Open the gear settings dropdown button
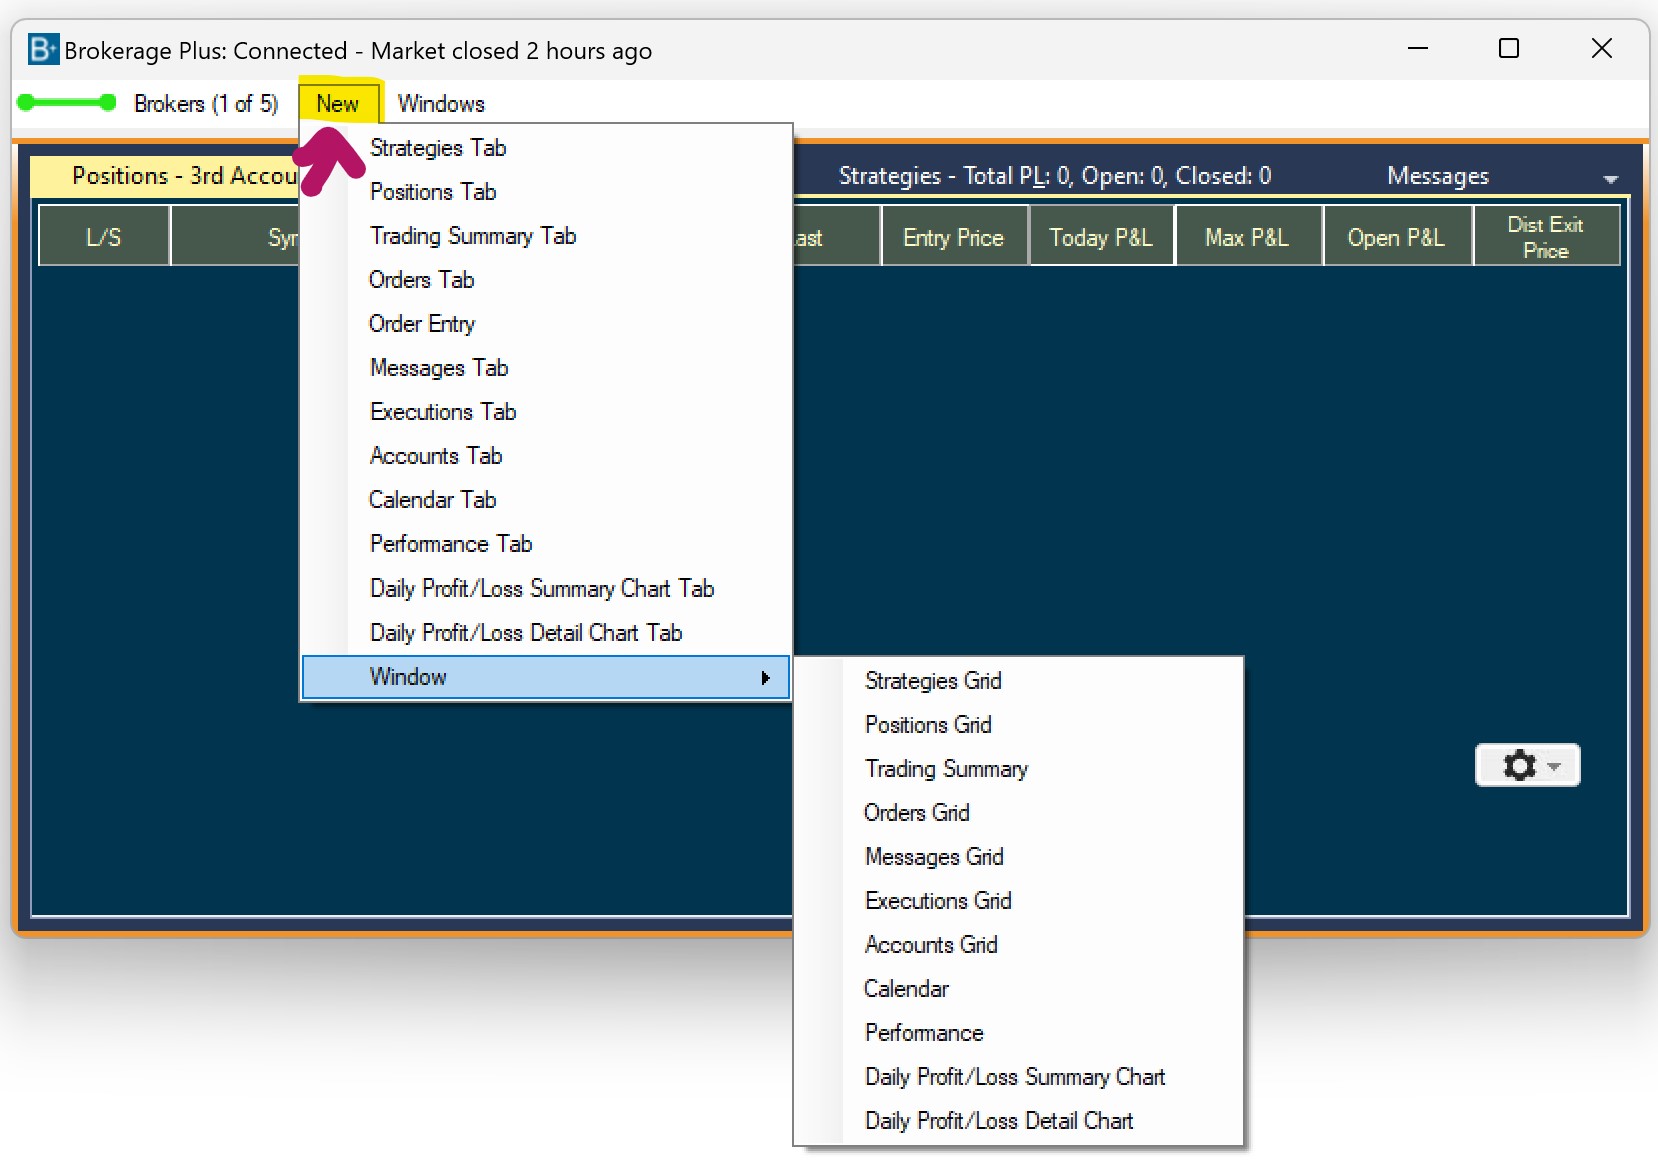 pos(1527,766)
